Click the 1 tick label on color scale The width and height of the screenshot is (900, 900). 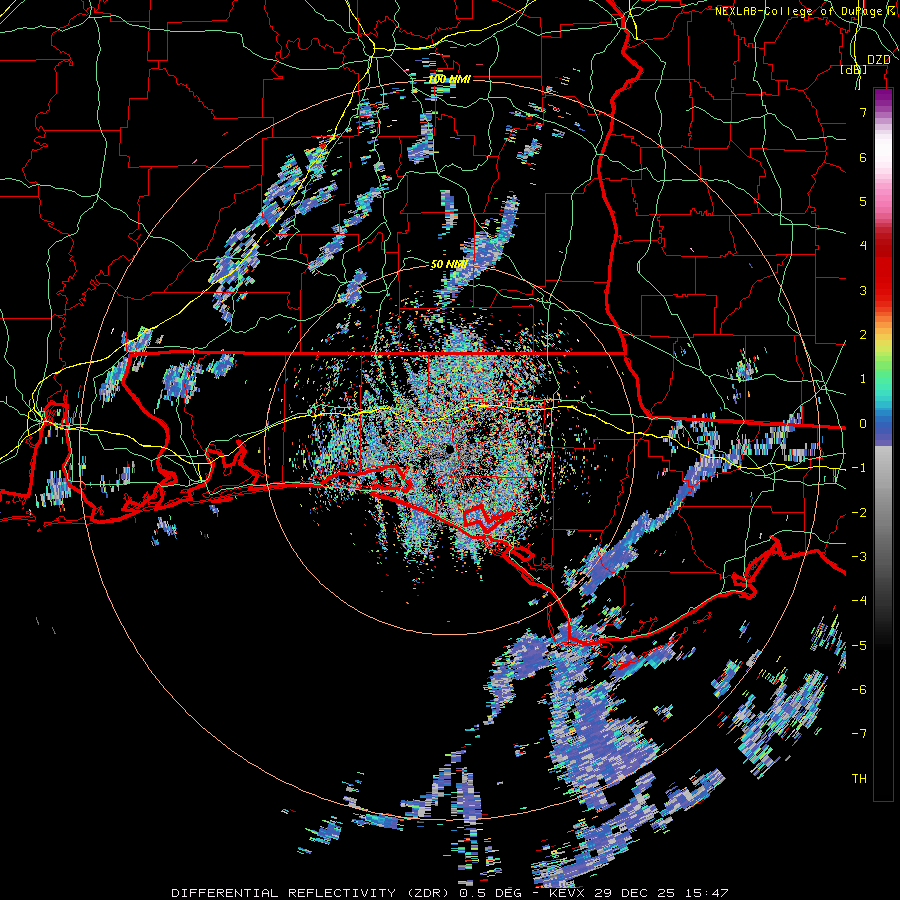pos(863,379)
